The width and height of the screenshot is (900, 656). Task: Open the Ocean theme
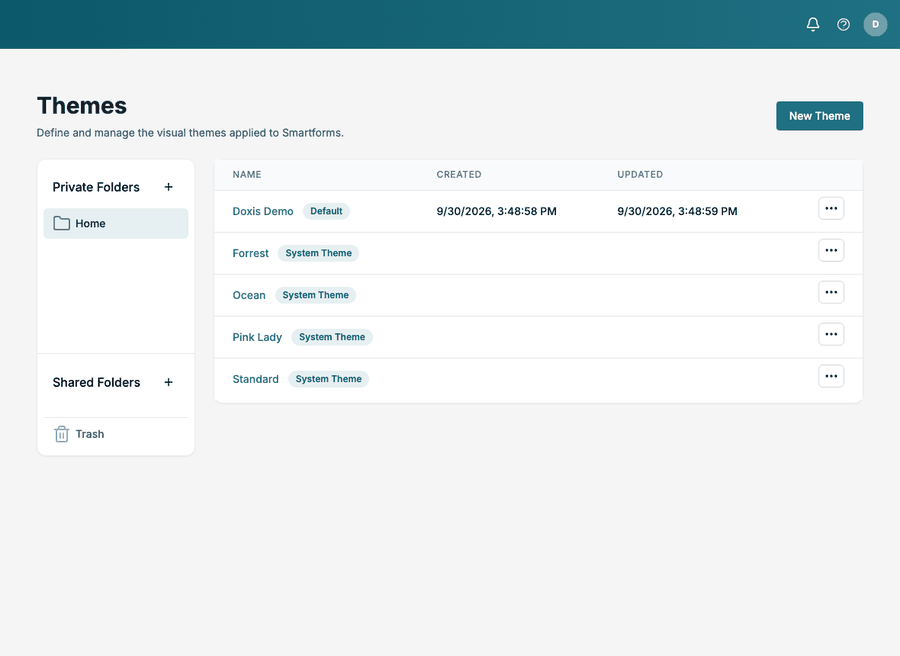click(x=249, y=295)
